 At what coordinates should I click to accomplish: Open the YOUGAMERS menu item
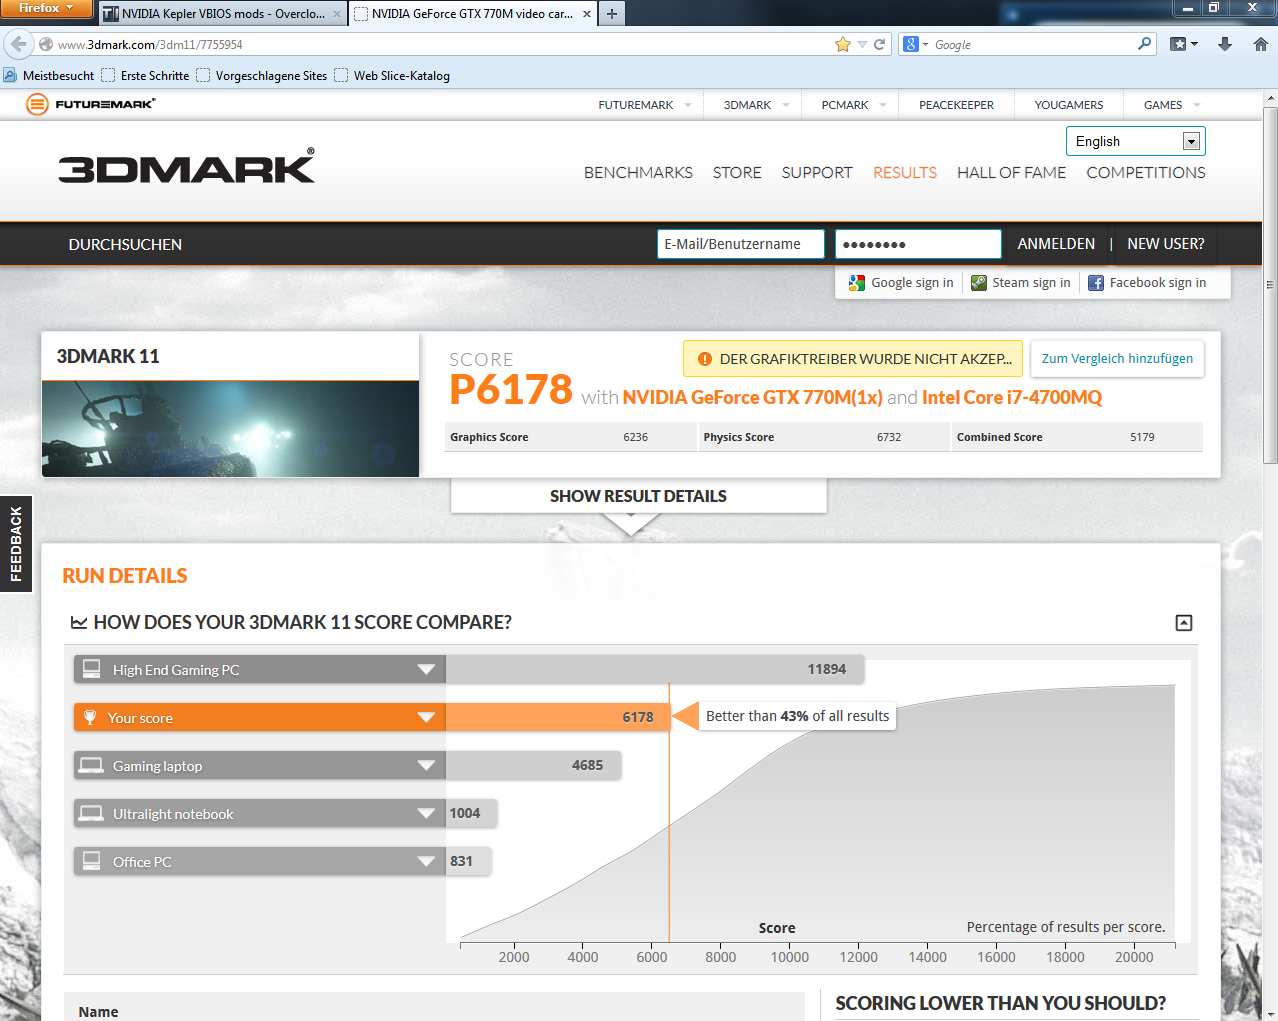click(1069, 105)
